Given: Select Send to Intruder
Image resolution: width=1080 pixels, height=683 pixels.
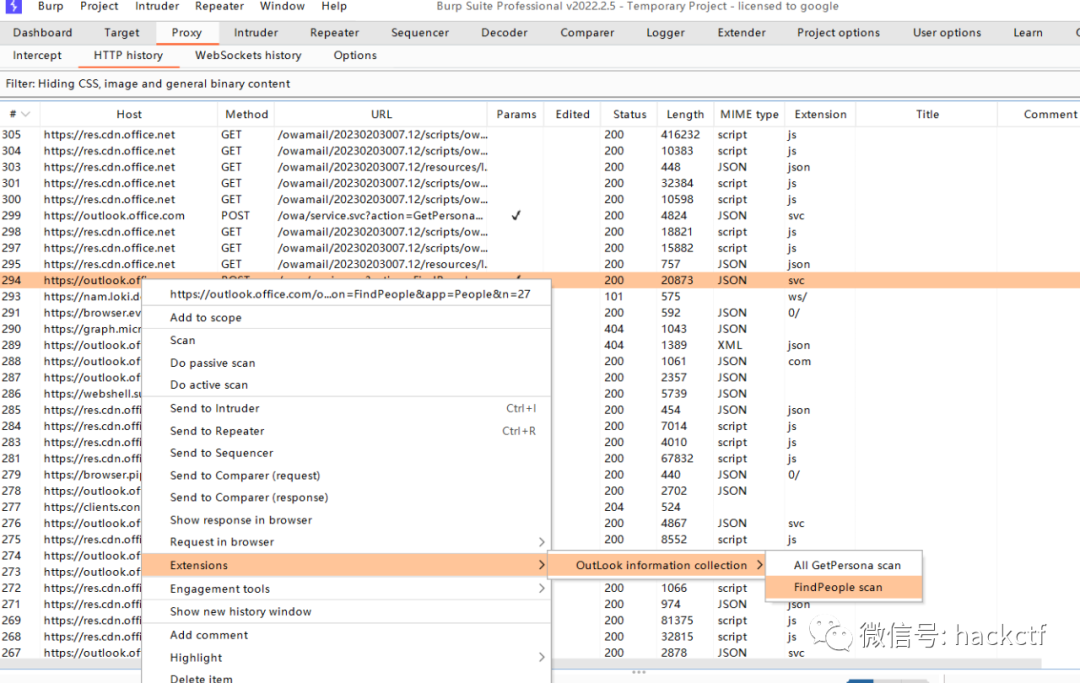Looking at the screenshot, I should tap(346, 408).
